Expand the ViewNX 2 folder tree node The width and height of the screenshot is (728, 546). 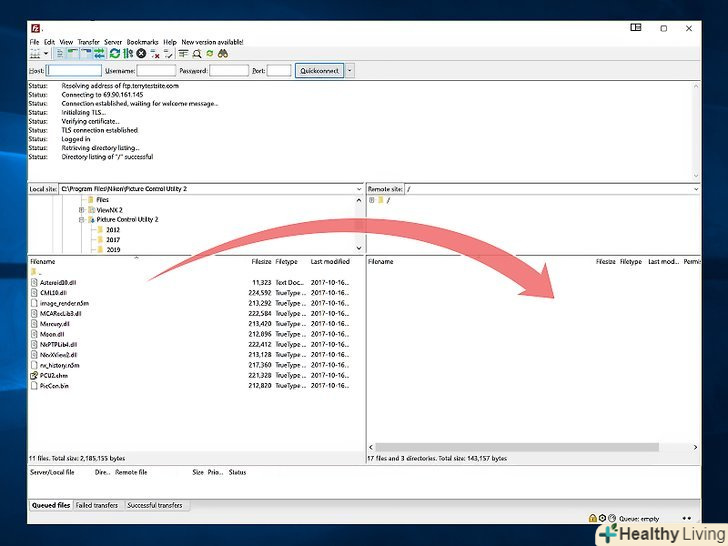82,209
